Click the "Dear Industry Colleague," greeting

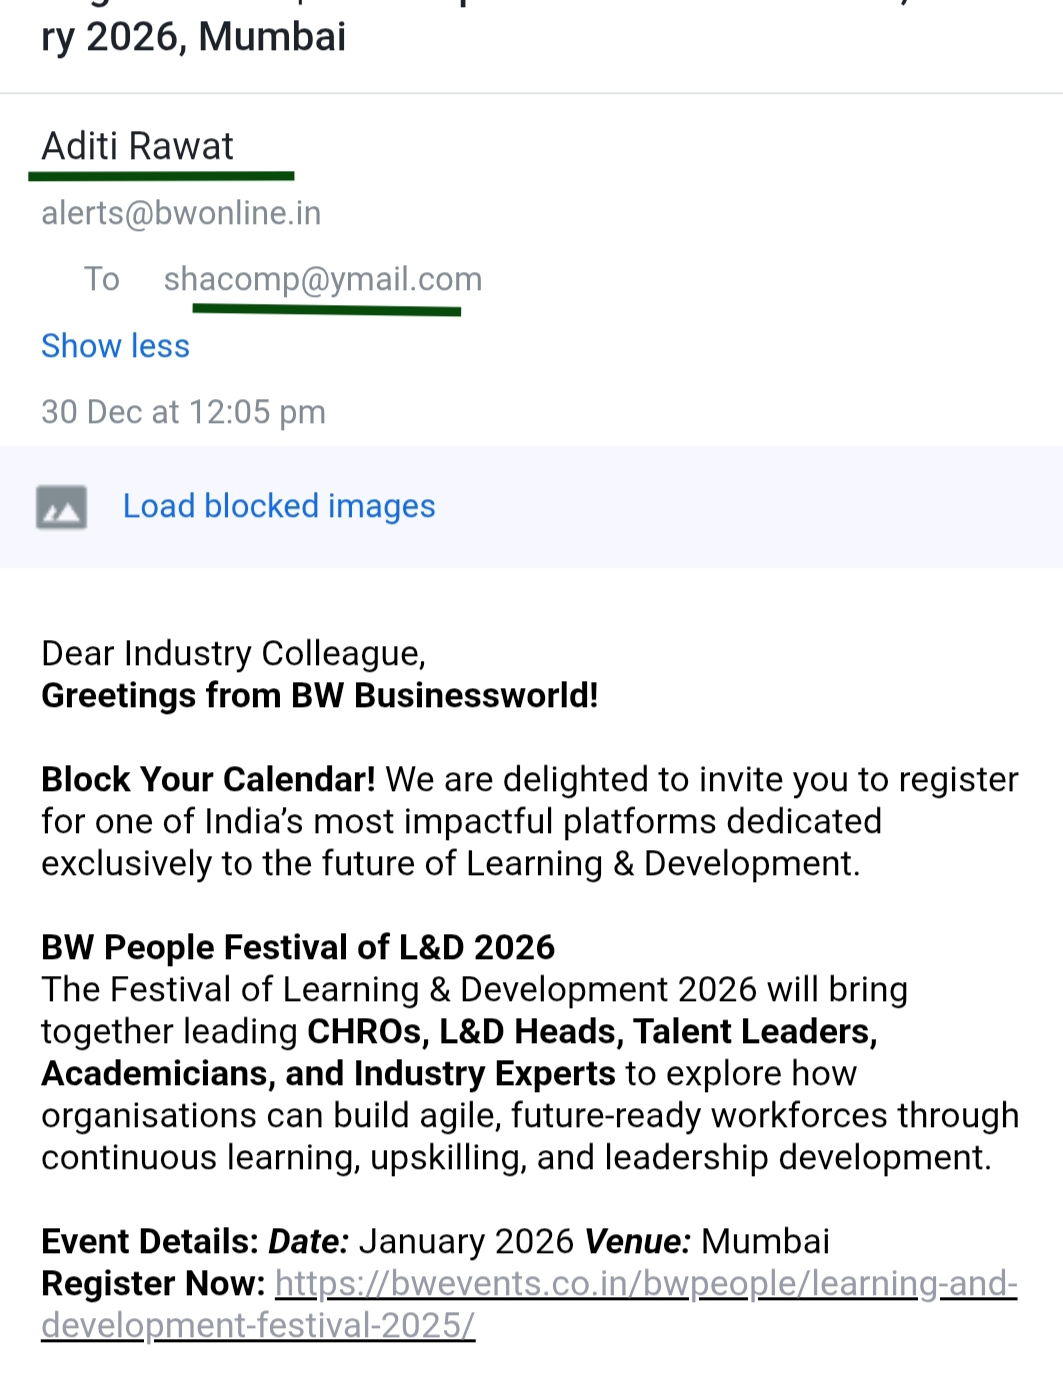pos(233,654)
